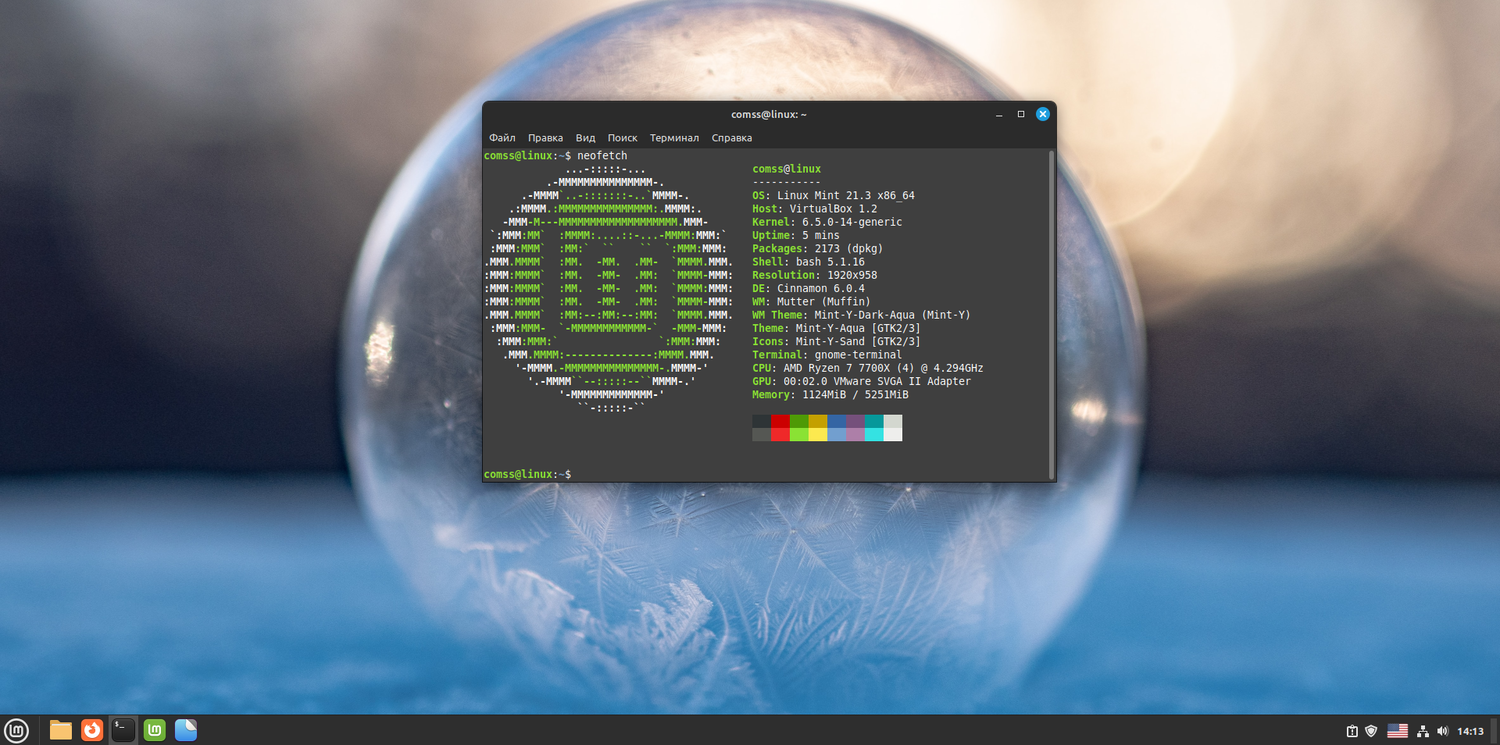Open the Справка menu
The image size is (1500, 745).
(732, 138)
